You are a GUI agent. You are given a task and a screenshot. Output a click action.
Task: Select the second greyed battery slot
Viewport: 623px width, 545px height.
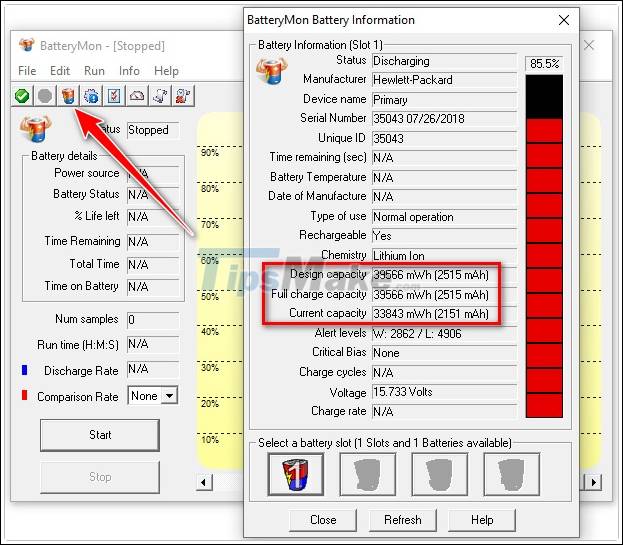coord(368,474)
